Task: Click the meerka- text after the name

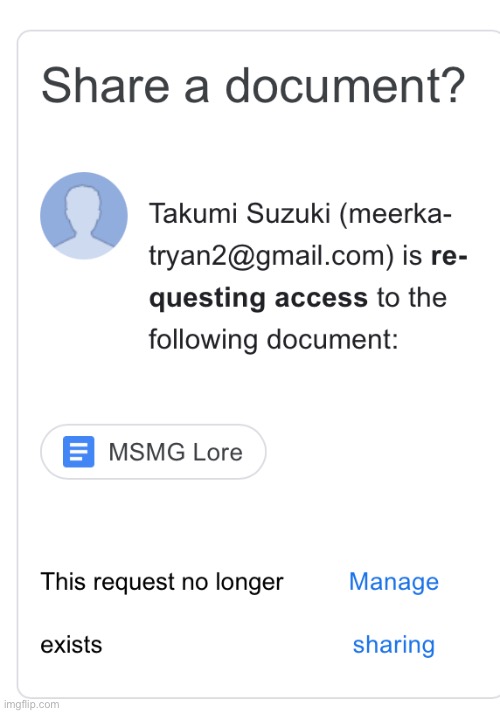Action: pos(395,214)
